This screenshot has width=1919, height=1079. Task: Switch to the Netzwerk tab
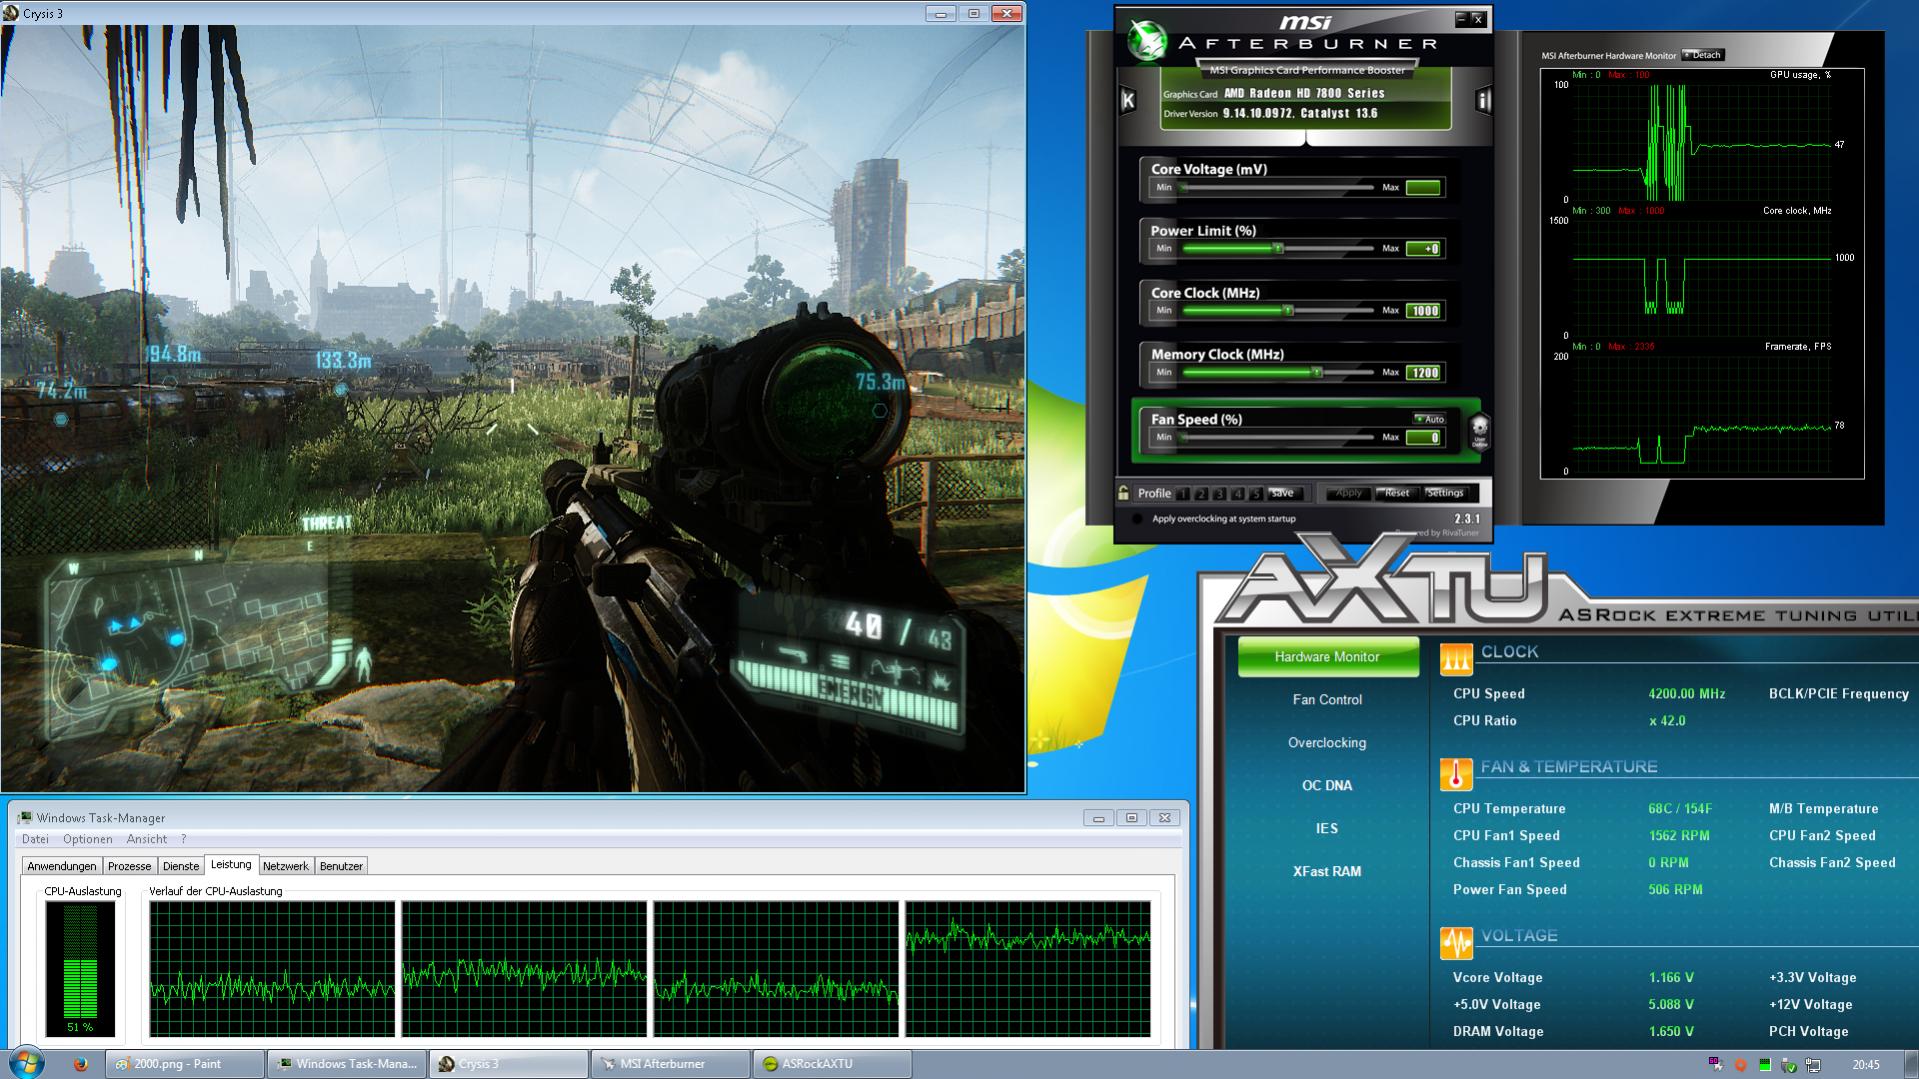click(286, 866)
